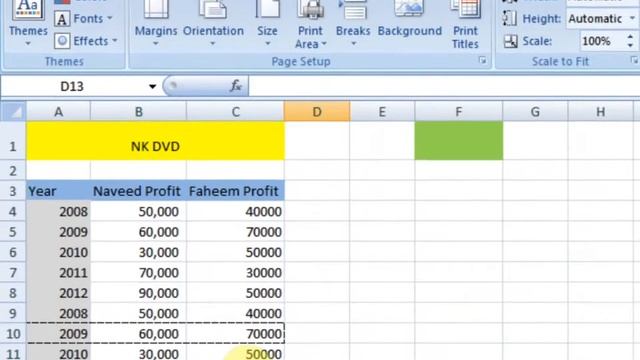Open the Height Automatic dropdown
This screenshot has width=640, height=360.
coord(633,19)
